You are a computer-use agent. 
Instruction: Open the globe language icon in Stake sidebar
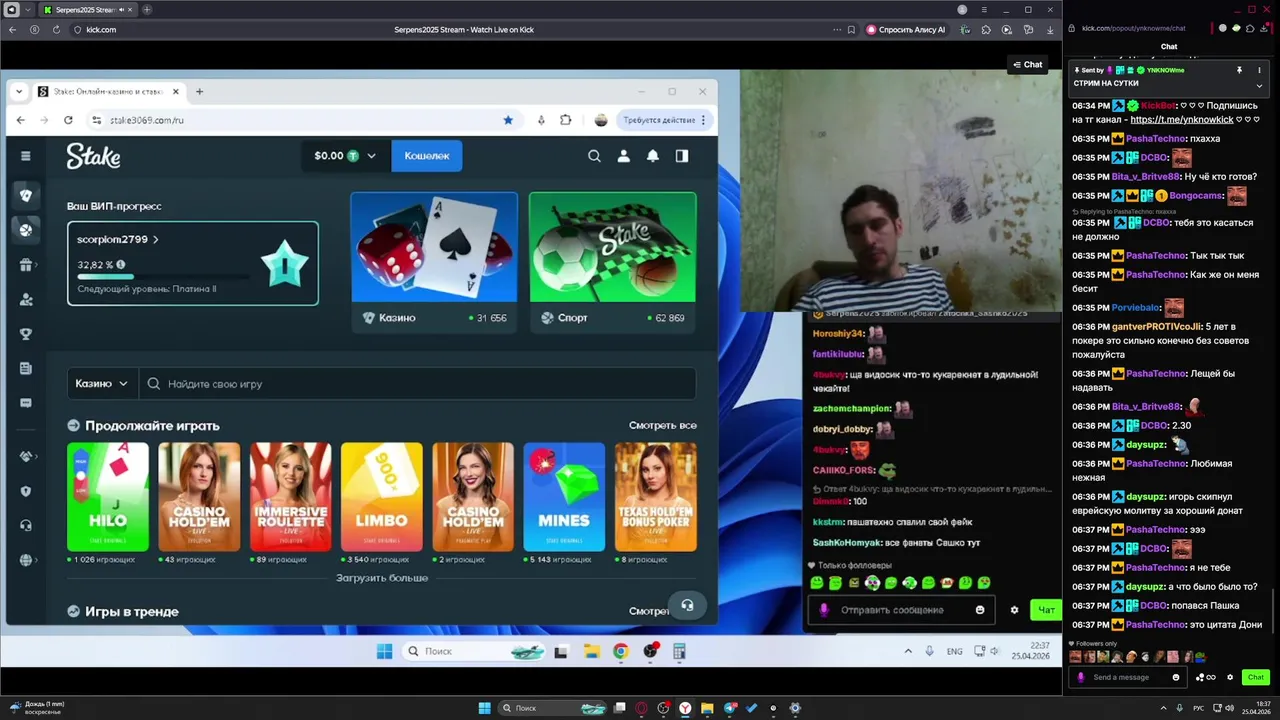coord(26,560)
